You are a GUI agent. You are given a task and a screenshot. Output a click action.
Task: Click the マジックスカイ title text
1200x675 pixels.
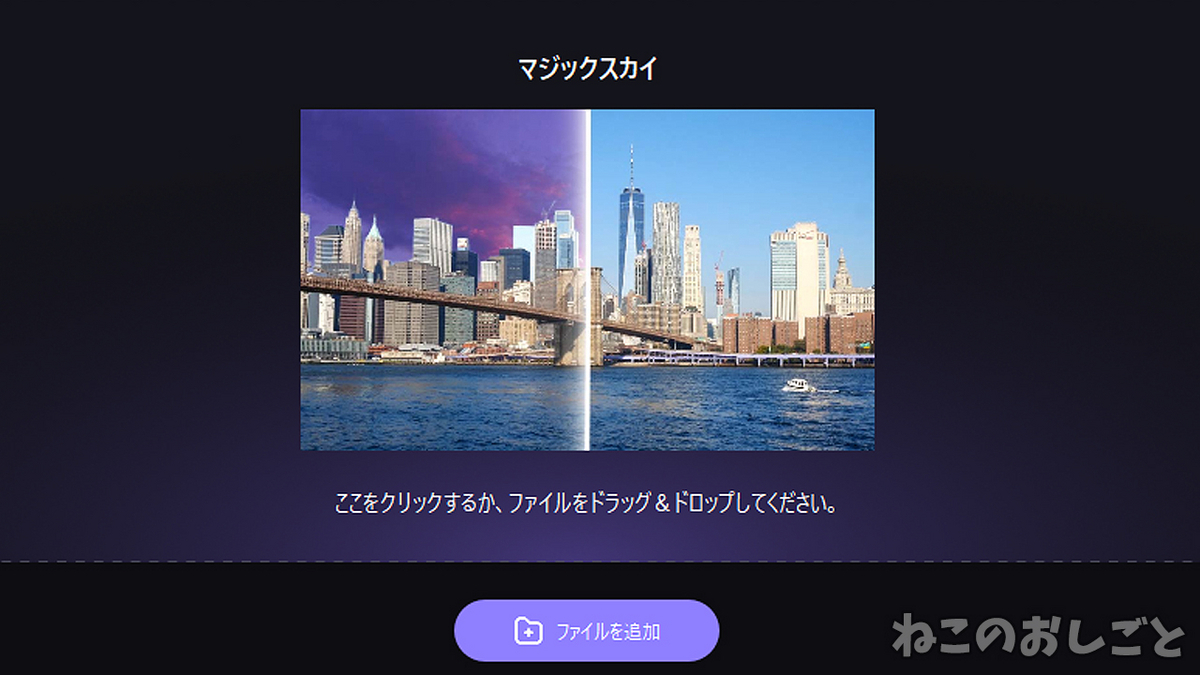587,69
